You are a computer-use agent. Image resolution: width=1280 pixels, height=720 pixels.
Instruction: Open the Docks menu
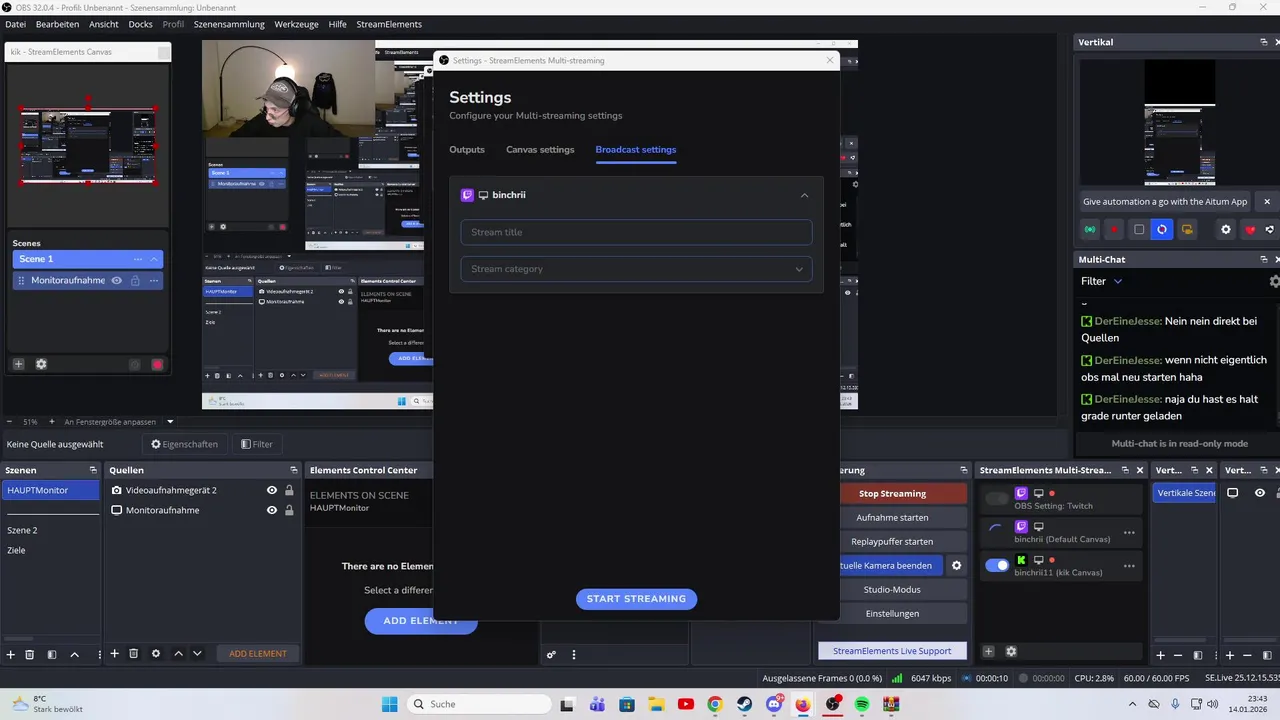coord(140,24)
